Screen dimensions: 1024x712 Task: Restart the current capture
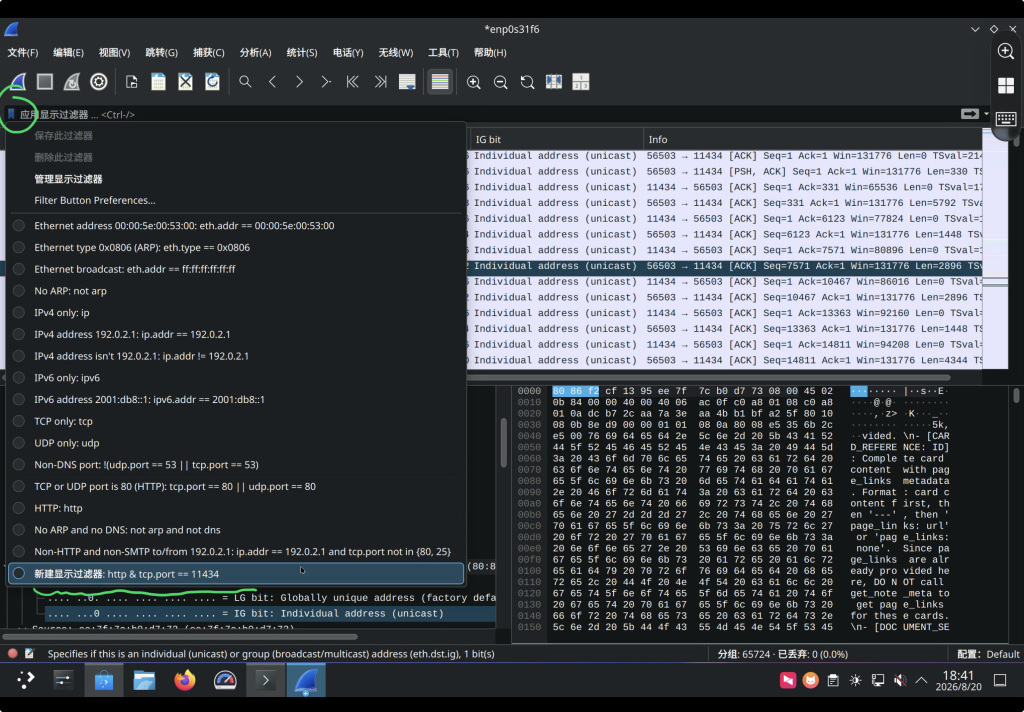[x=71, y=82]
